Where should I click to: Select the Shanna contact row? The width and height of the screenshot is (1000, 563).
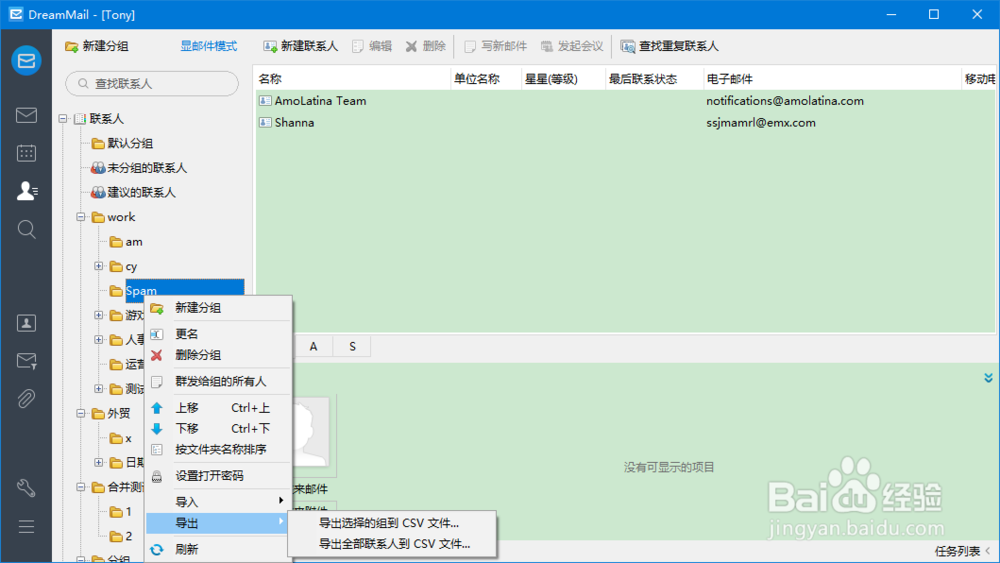[x=625, y=122]
